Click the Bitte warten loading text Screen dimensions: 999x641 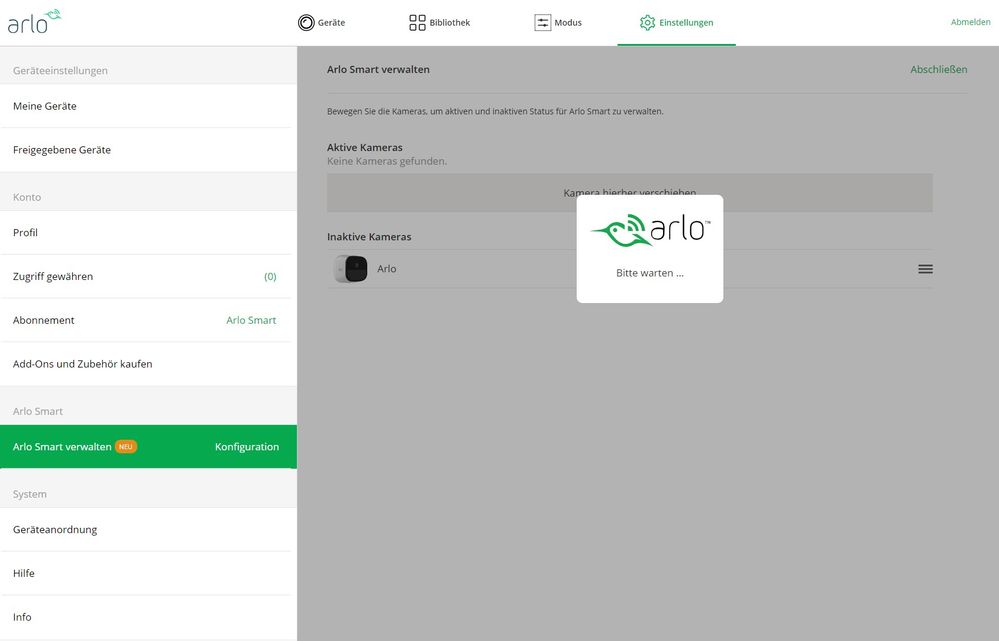pyautogui.click(x=650, y=273)
